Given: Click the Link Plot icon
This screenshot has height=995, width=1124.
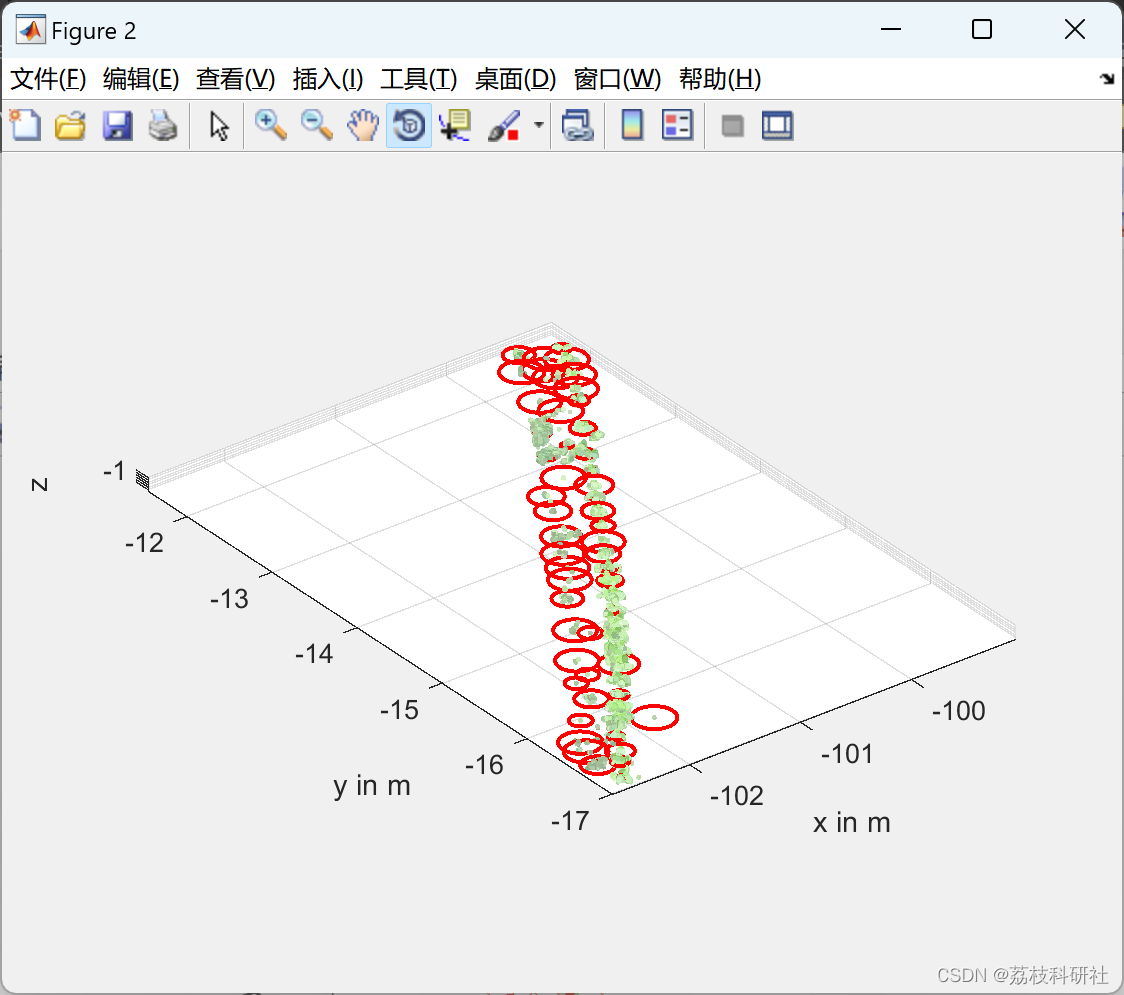Looking at the screenshot, I should point(578,126).
